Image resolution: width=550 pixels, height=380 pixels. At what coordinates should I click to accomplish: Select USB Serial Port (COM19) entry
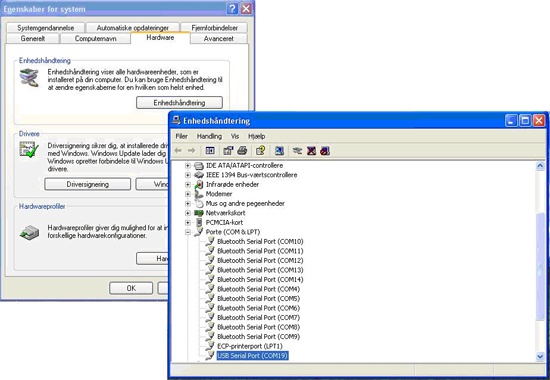(x=252, y=355)
